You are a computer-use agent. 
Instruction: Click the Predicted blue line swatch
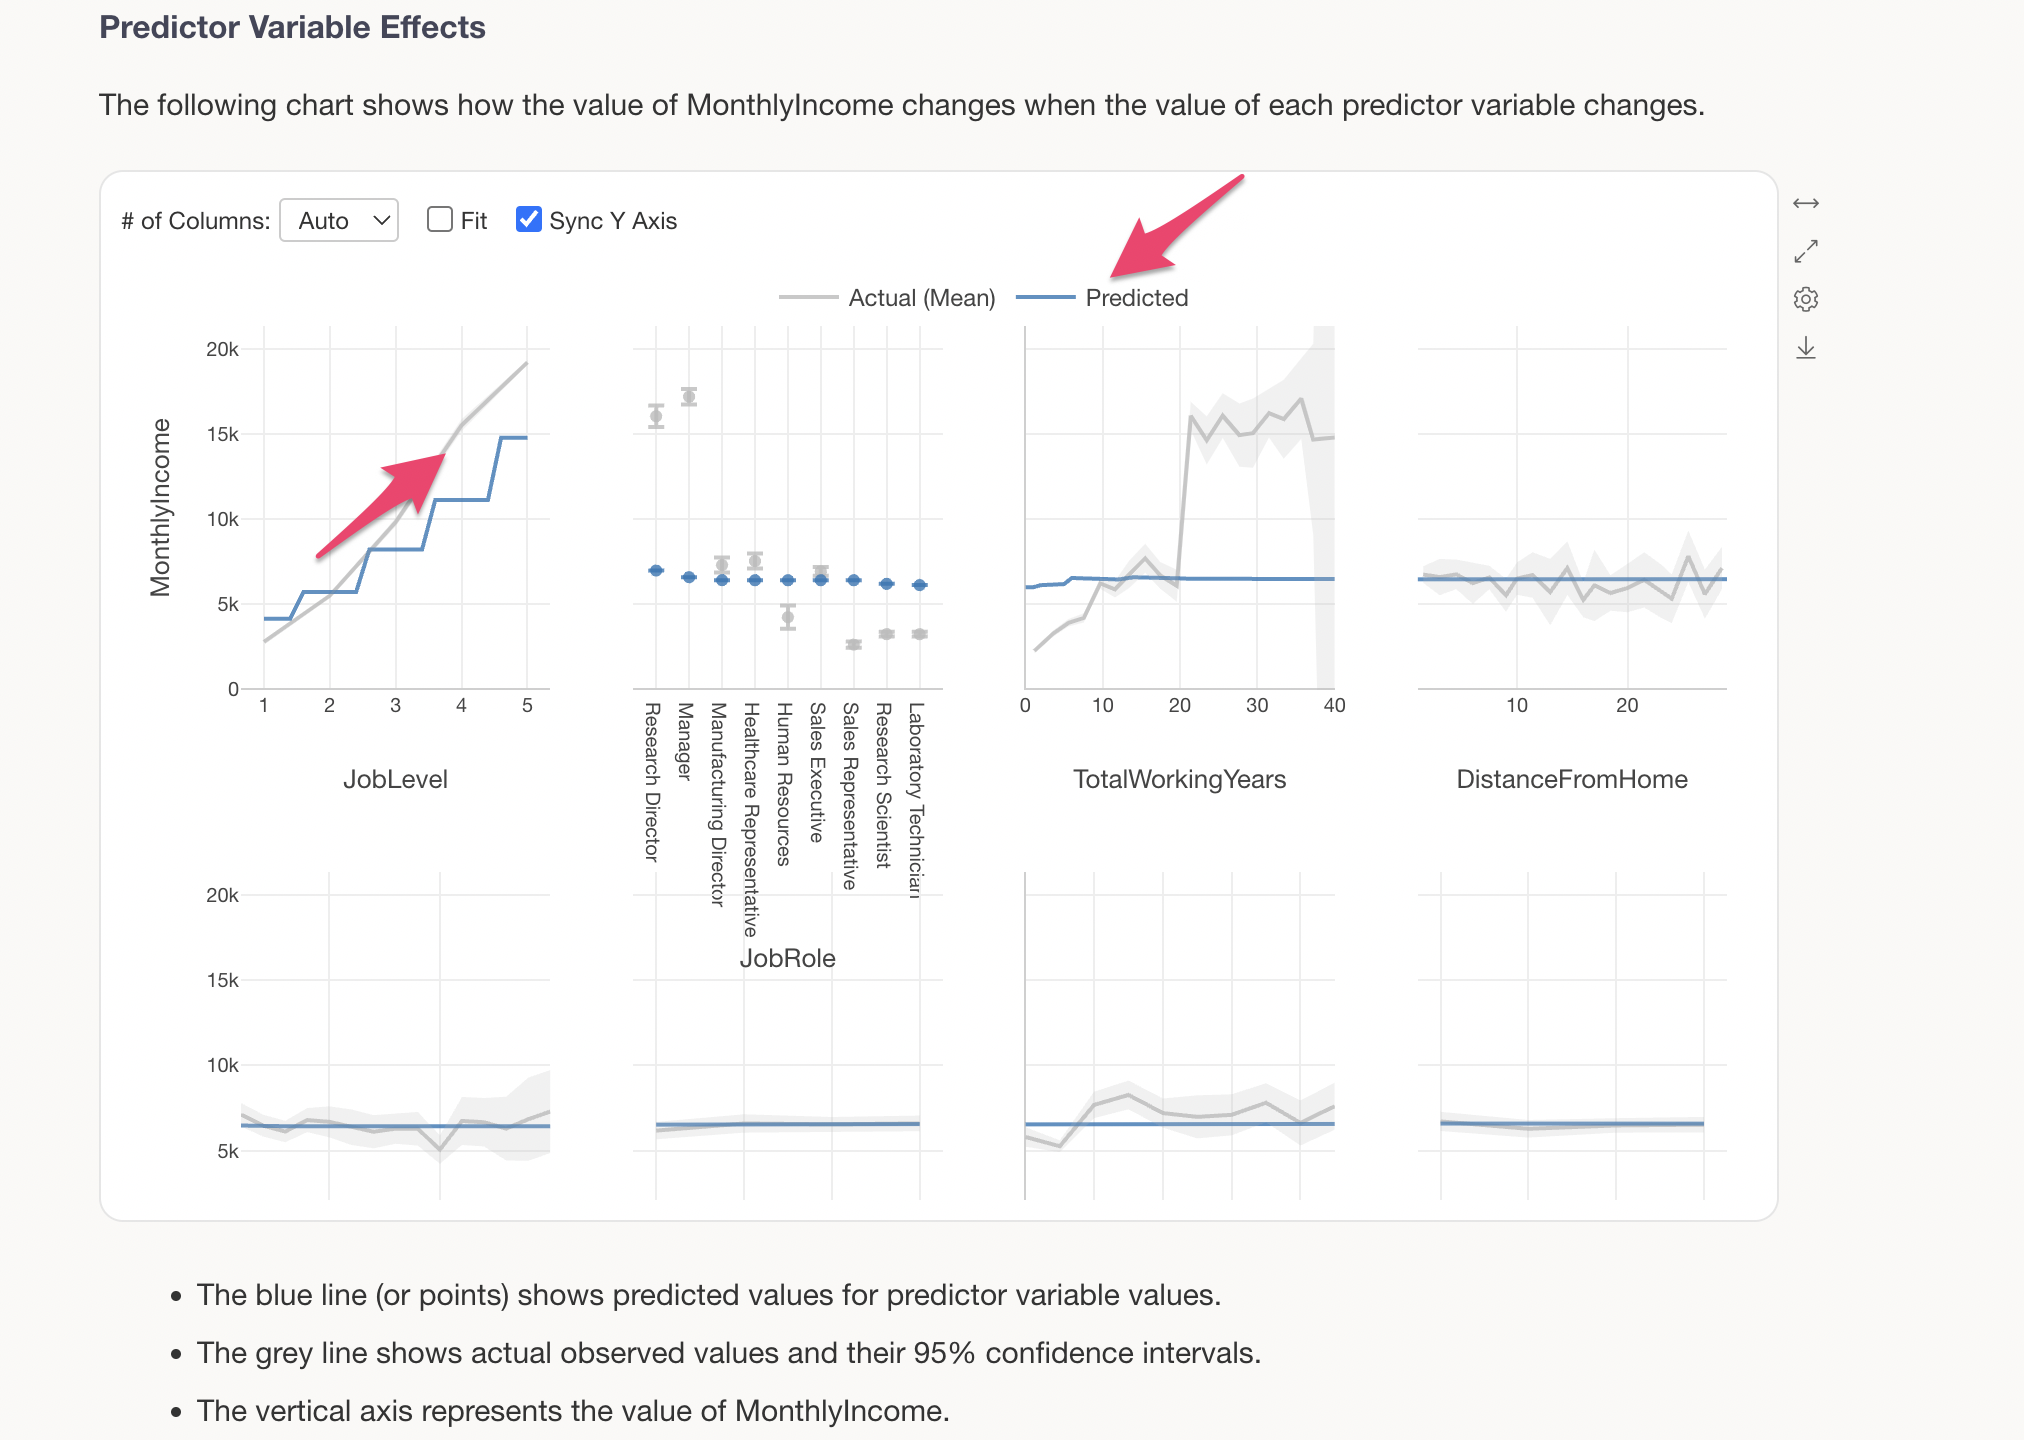tap(1045, 298)
